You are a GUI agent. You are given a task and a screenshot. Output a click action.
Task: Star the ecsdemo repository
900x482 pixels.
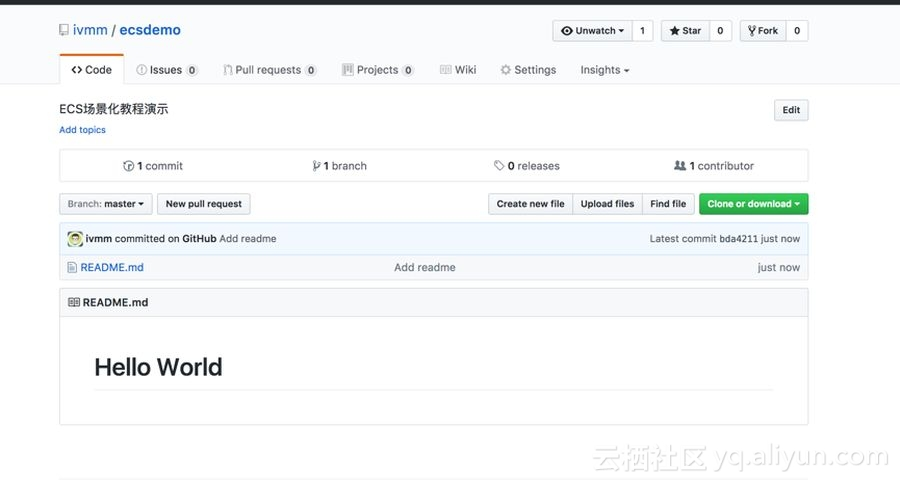click(x=685, y=31)
